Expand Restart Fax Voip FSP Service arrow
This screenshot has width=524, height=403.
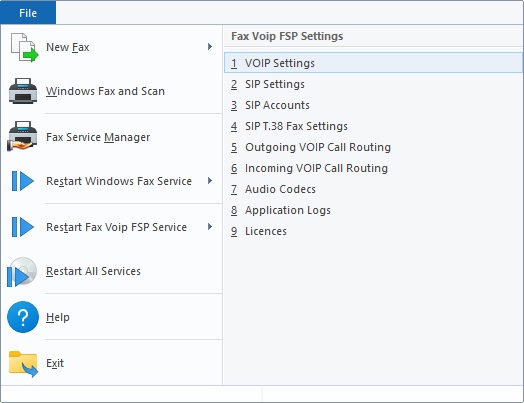tap(210, 227)
